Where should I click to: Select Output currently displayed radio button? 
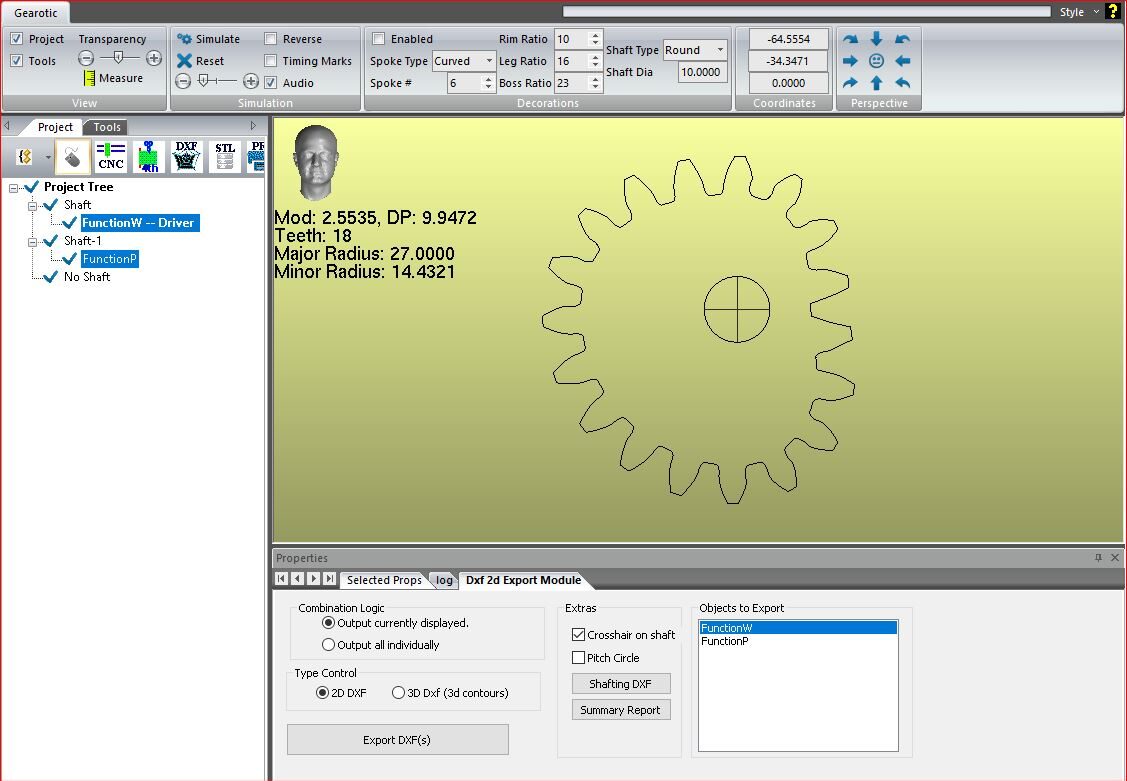[x=328, y=623]
